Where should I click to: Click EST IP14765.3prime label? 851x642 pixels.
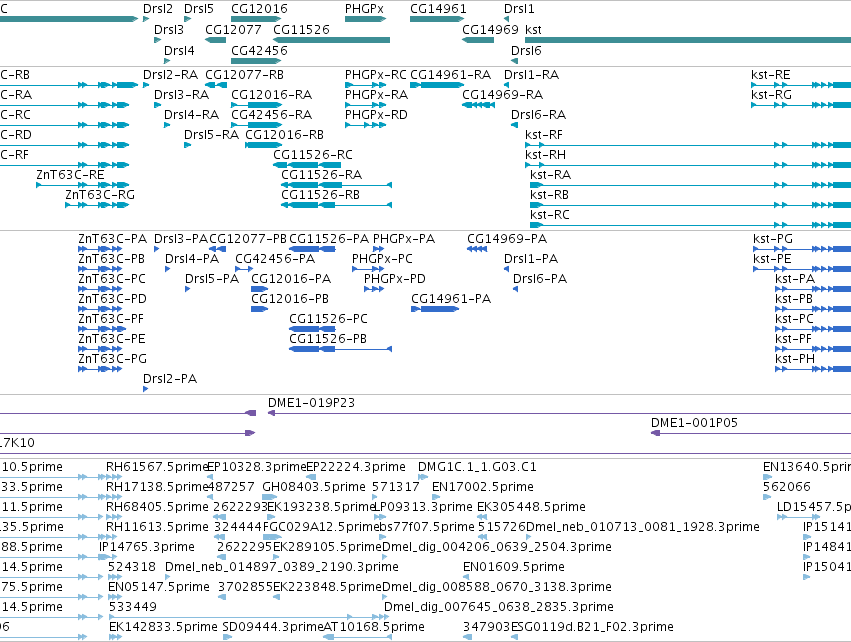pyautogui.click(x=147, y=546)
